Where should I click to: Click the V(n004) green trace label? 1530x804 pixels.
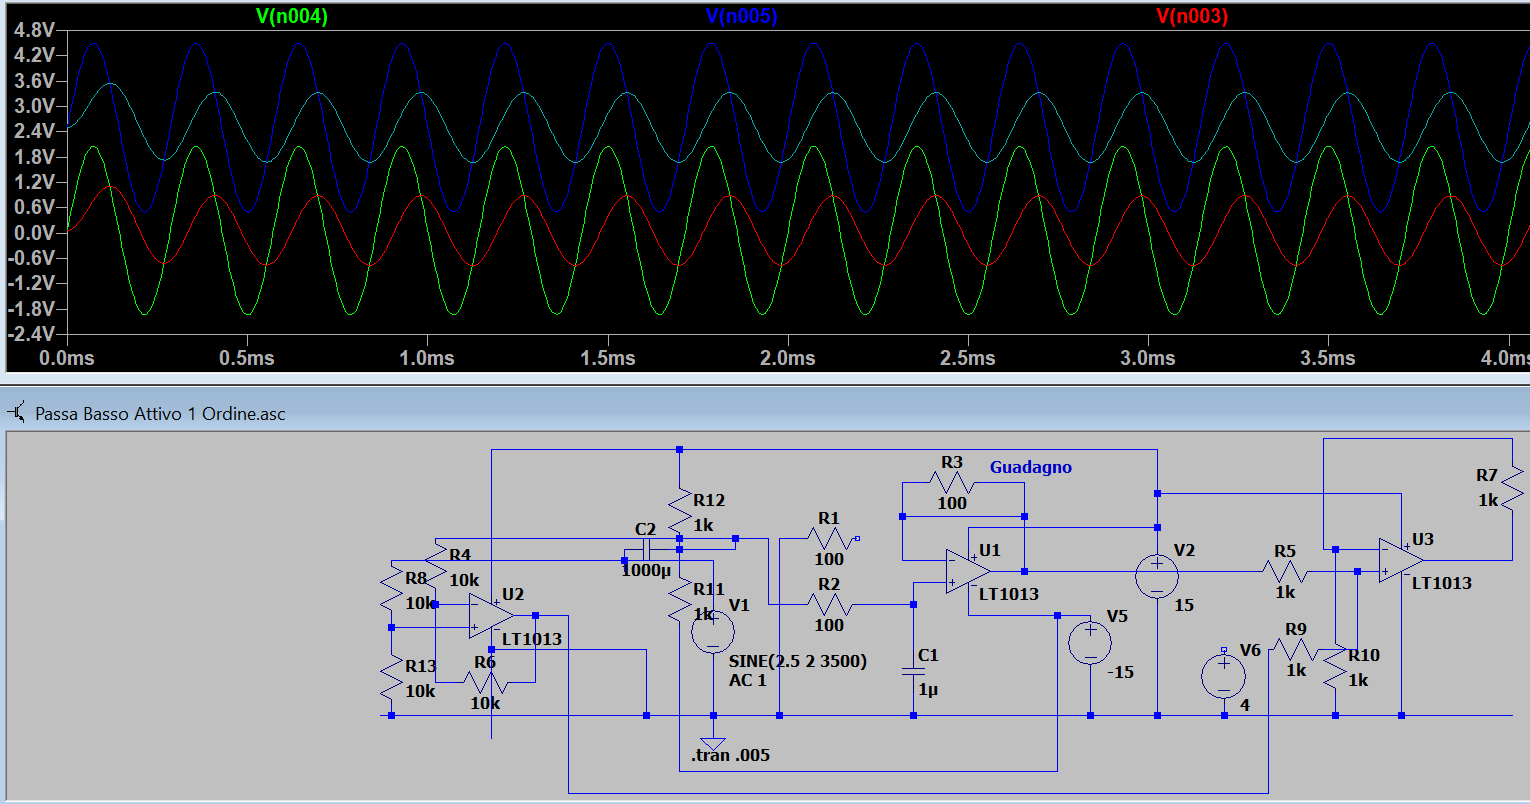(x=291, y=16)
